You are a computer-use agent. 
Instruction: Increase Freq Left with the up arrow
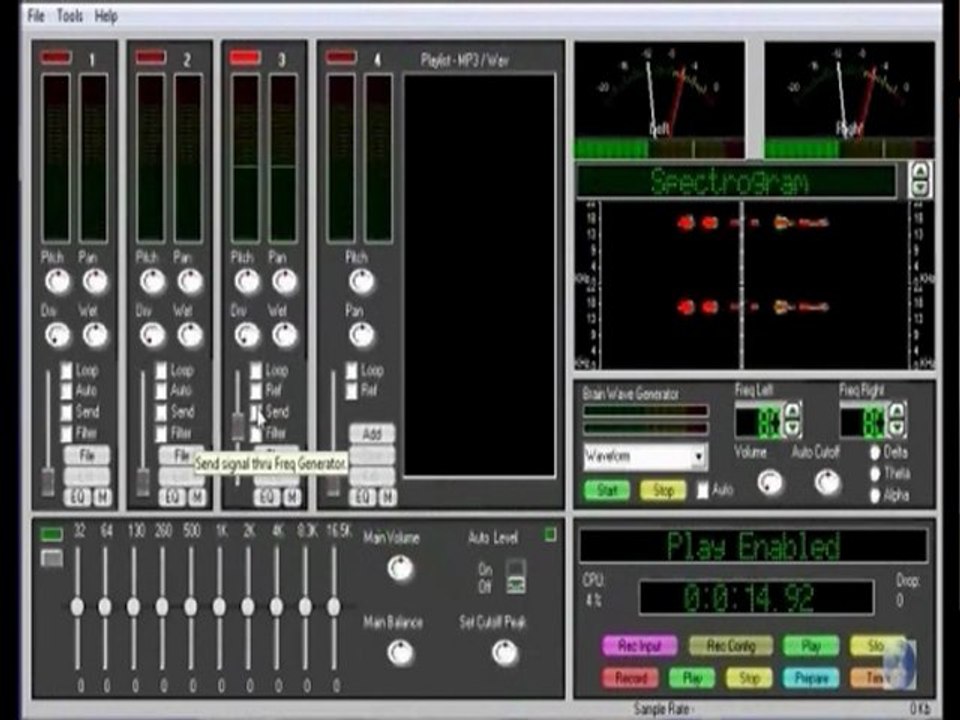792,410
